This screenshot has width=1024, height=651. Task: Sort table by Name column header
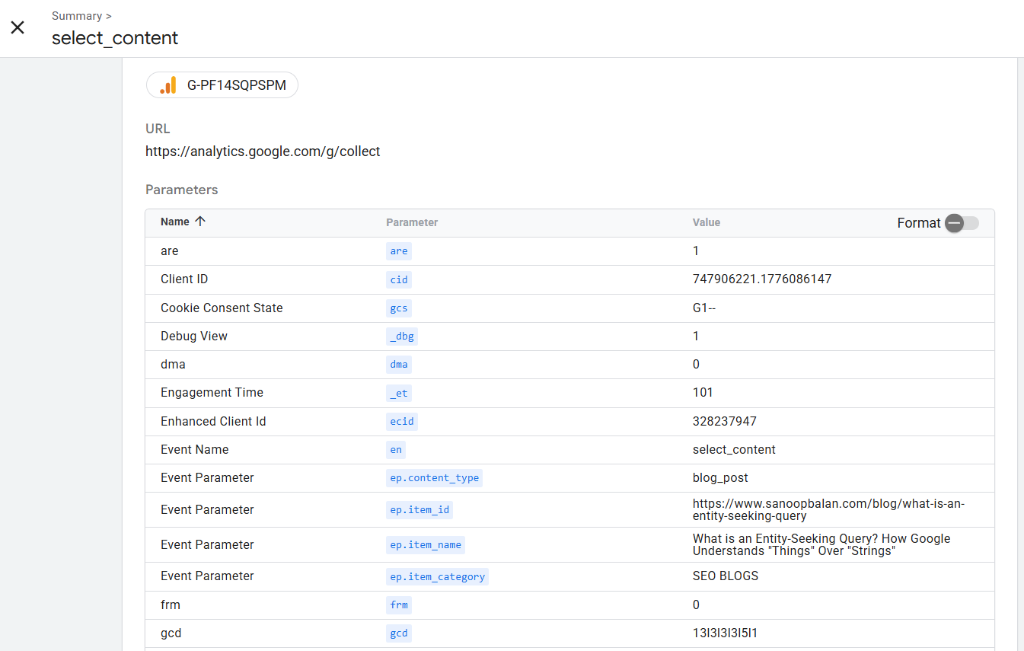point(175,222)
